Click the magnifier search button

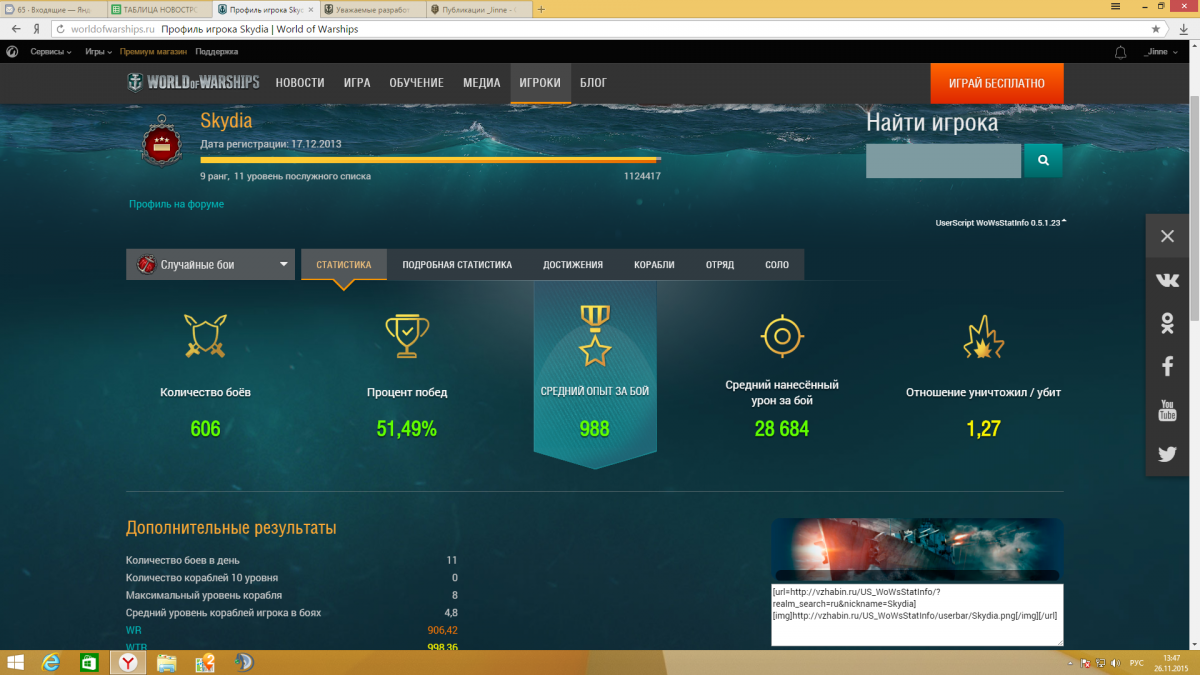(1043, 160)
